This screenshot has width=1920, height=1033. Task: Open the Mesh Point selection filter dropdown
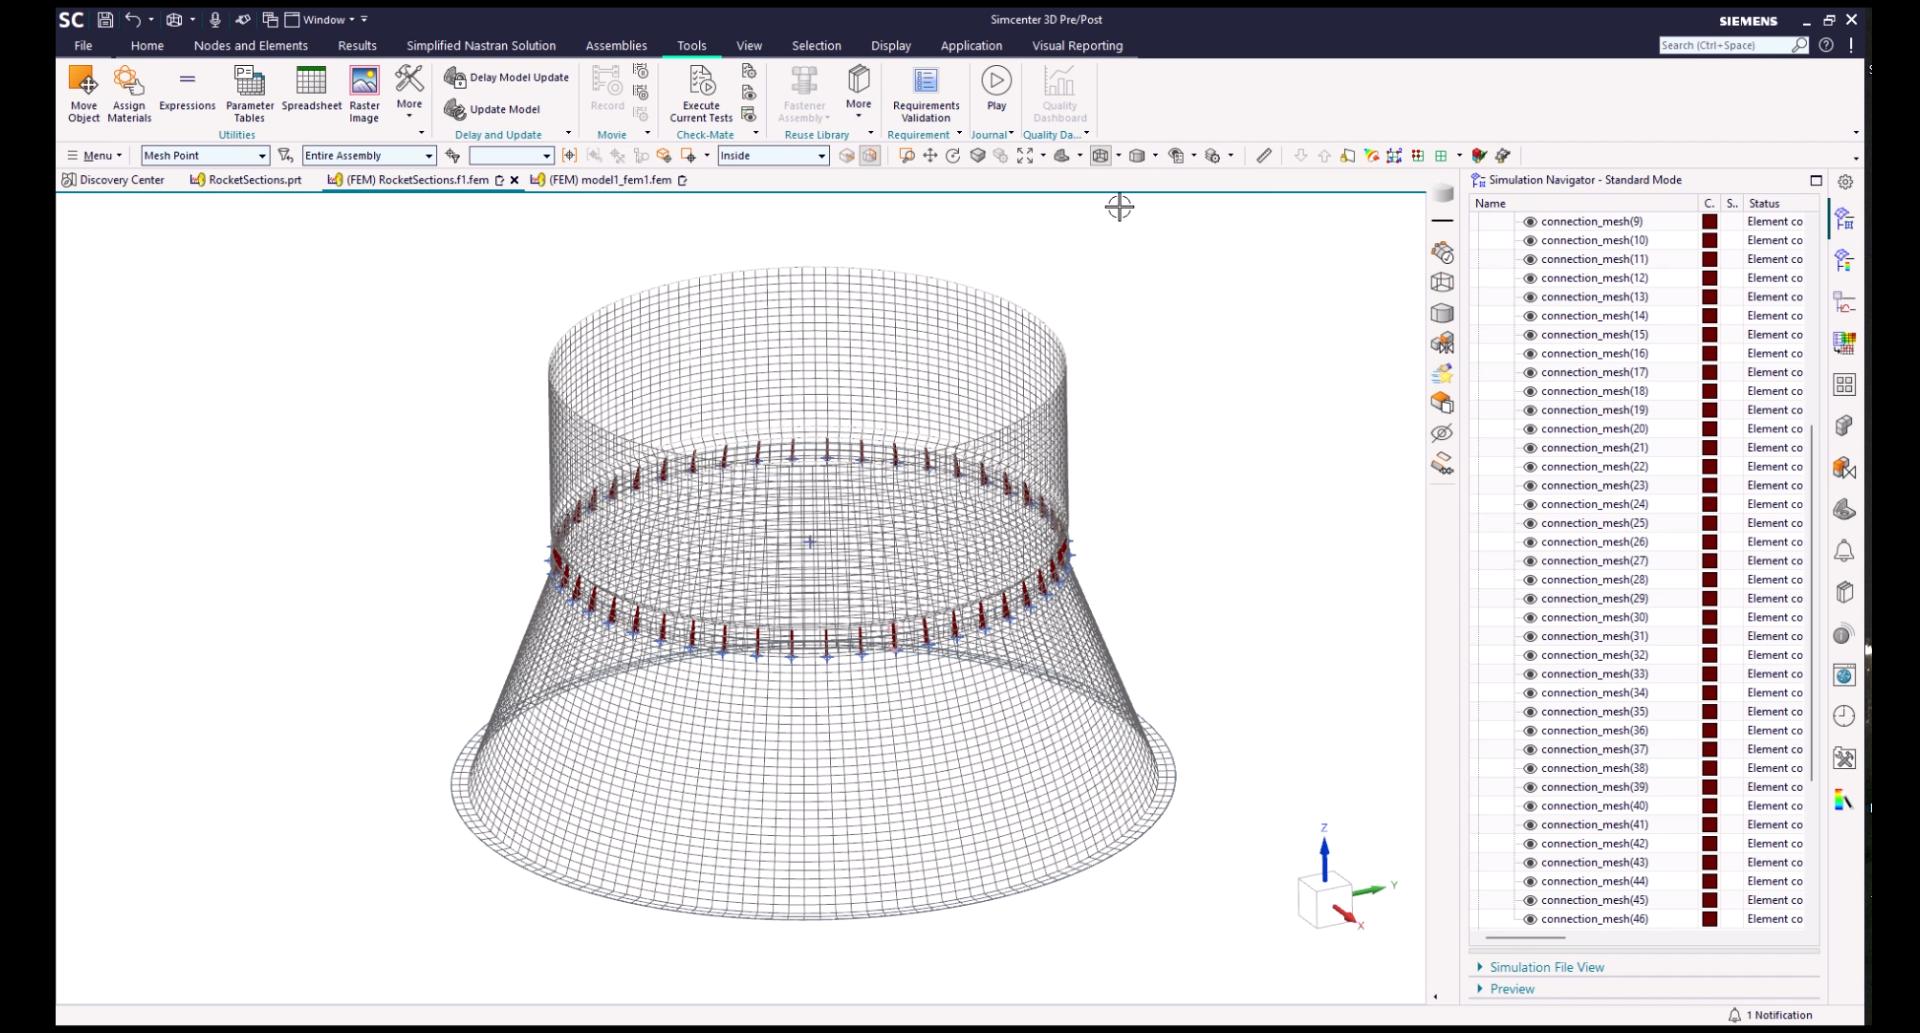point(205,156)
